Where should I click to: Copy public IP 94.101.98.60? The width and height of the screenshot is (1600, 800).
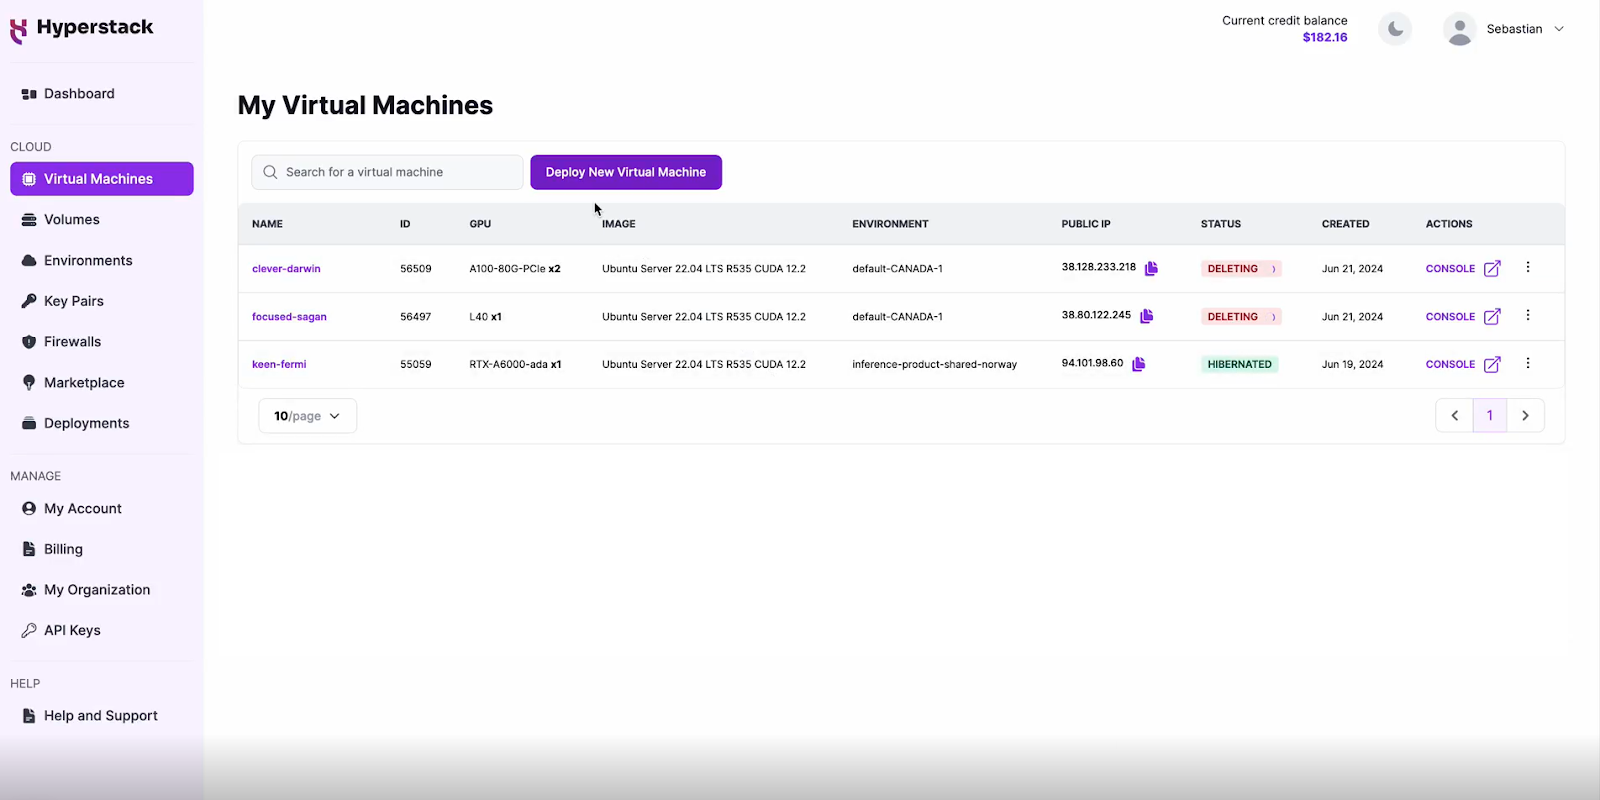coord(1138,364)
